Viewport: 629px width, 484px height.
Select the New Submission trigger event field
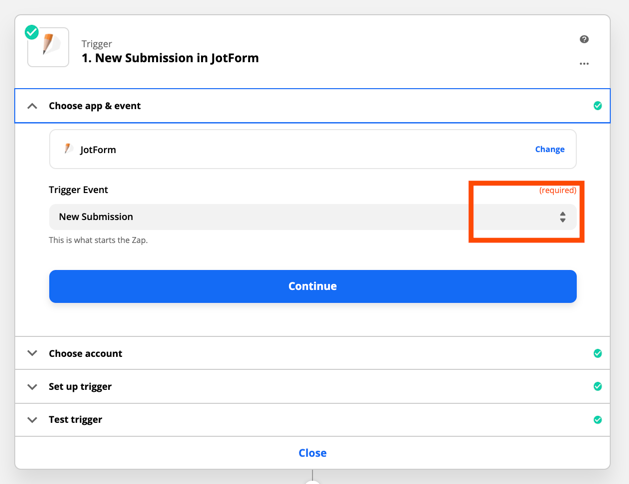313,217
